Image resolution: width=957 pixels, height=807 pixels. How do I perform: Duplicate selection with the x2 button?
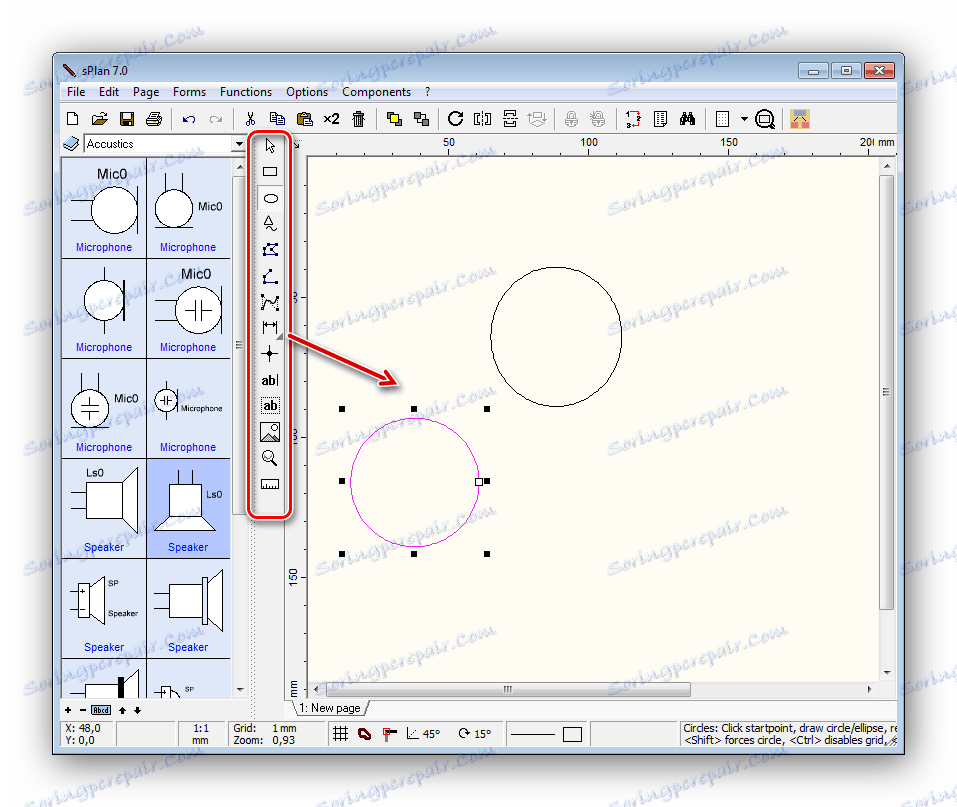point(331,119)
